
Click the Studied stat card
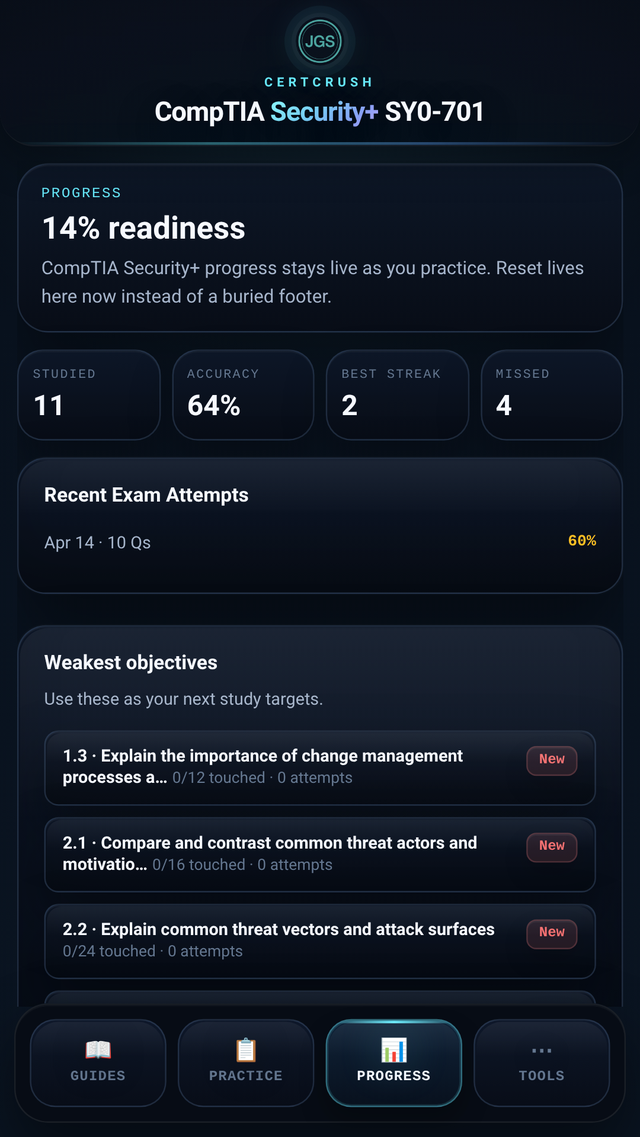[88, 394]
